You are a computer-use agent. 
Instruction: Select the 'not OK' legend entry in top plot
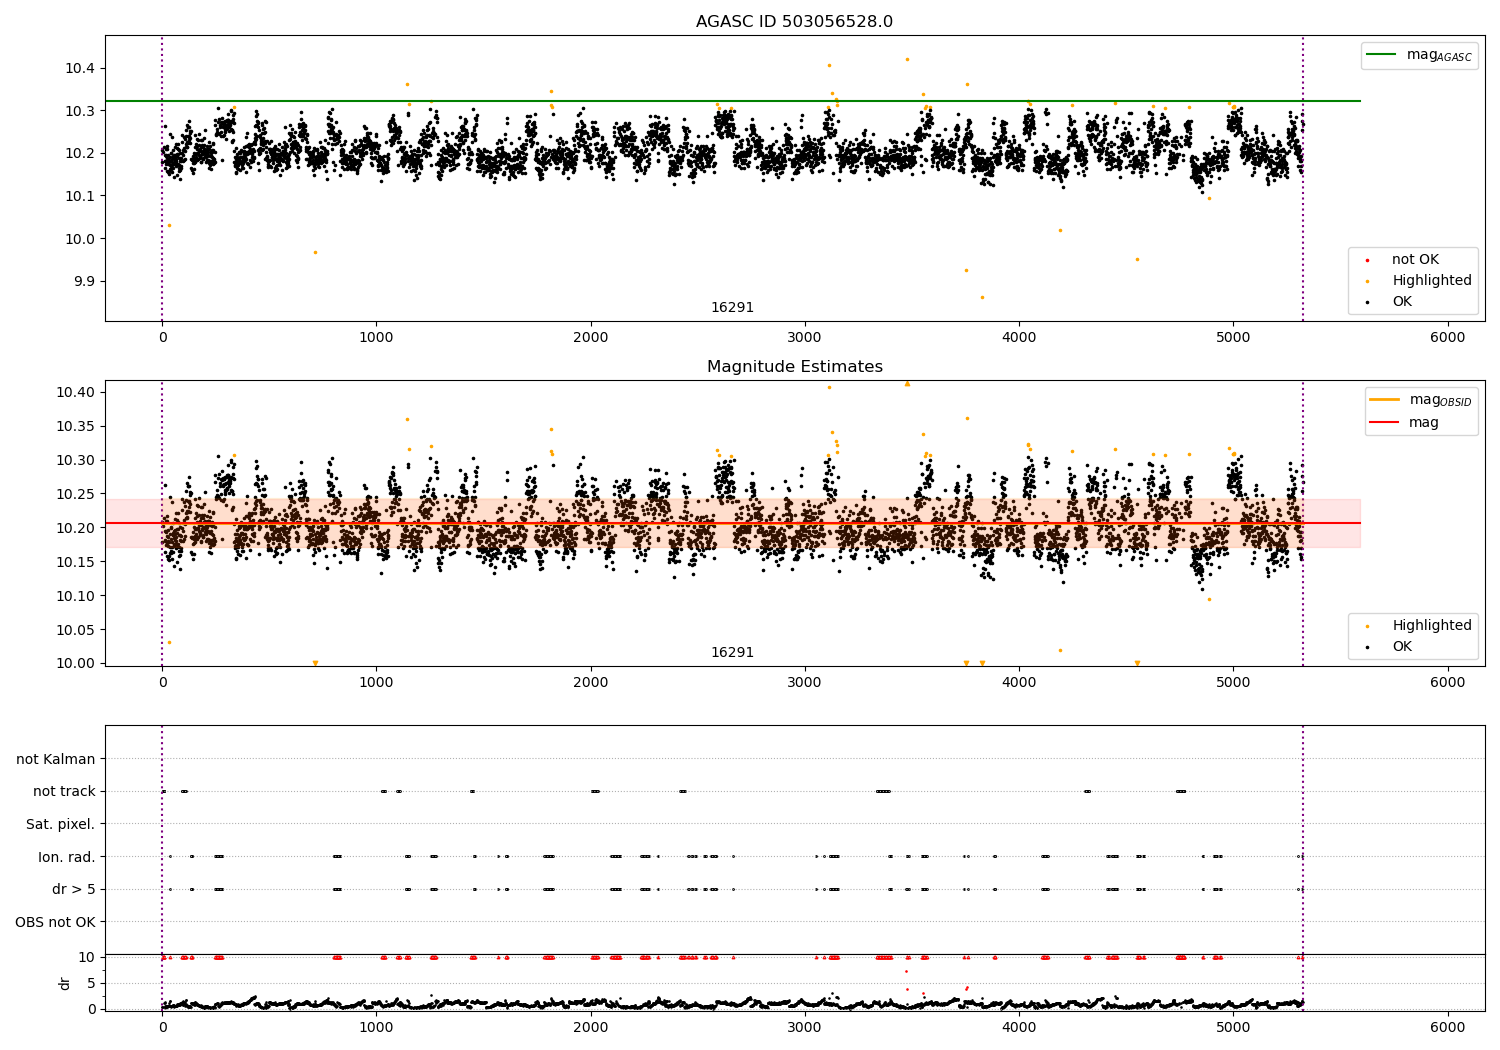(1415, 260)
